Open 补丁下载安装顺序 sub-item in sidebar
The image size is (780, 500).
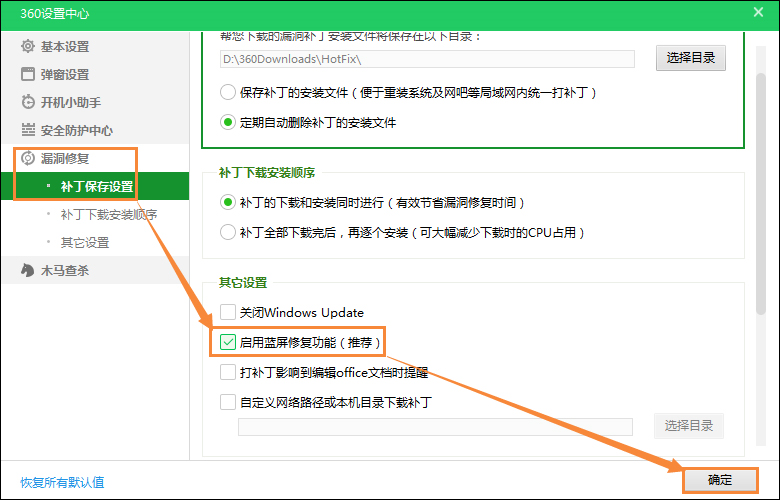108,214
